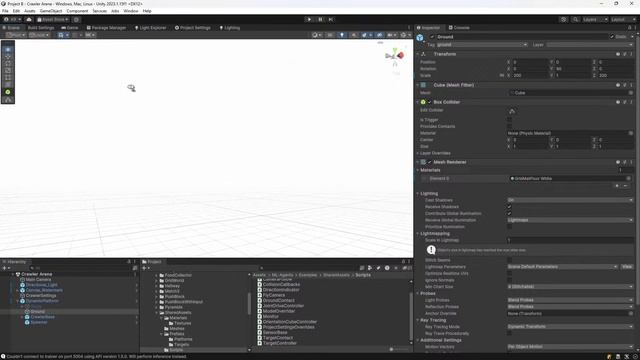Open the Transform component help icon
The image size is (640, 360).
point(618,54)
